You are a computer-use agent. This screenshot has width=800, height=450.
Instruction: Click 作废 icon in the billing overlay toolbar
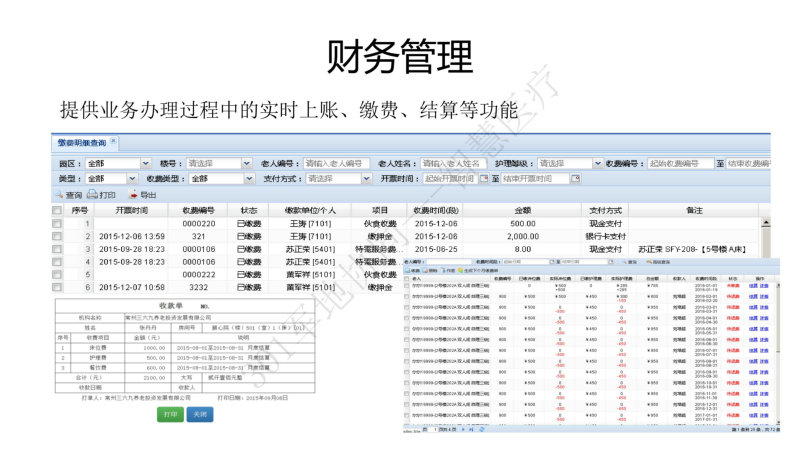coord(443,270)
